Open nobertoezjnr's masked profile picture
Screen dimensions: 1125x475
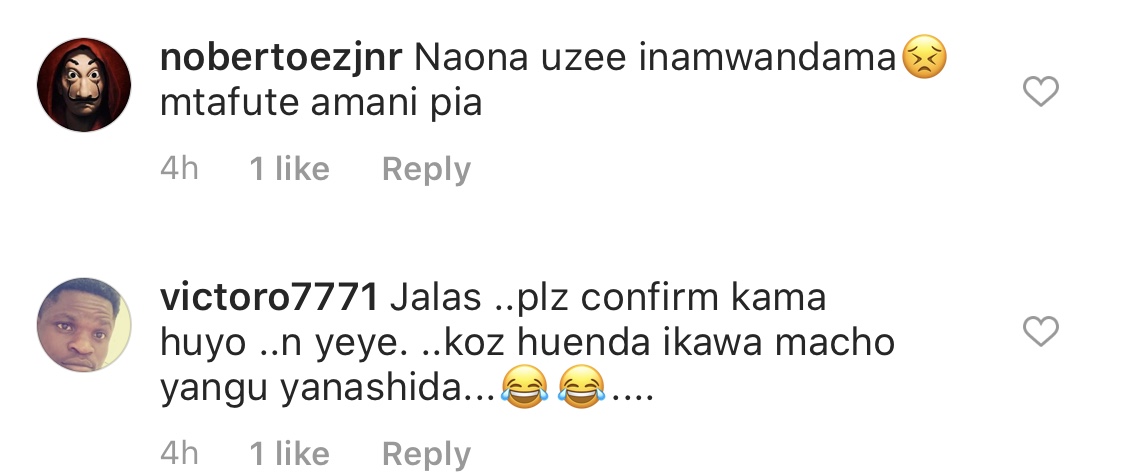[x=84, y=85]
